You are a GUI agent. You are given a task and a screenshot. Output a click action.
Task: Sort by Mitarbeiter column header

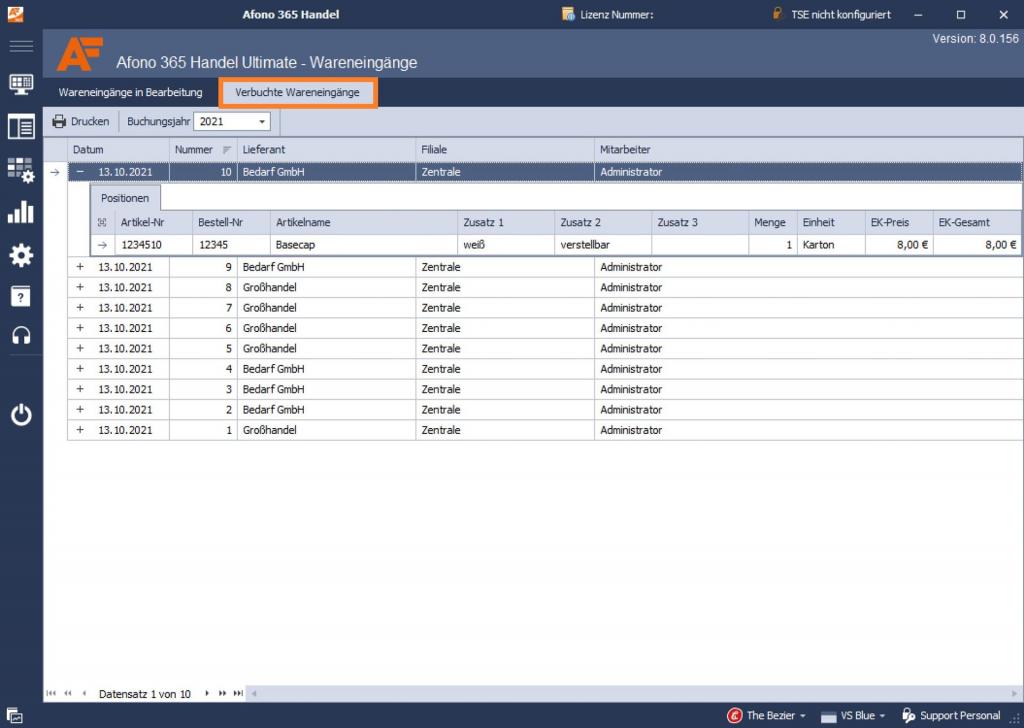click(808, 150)
